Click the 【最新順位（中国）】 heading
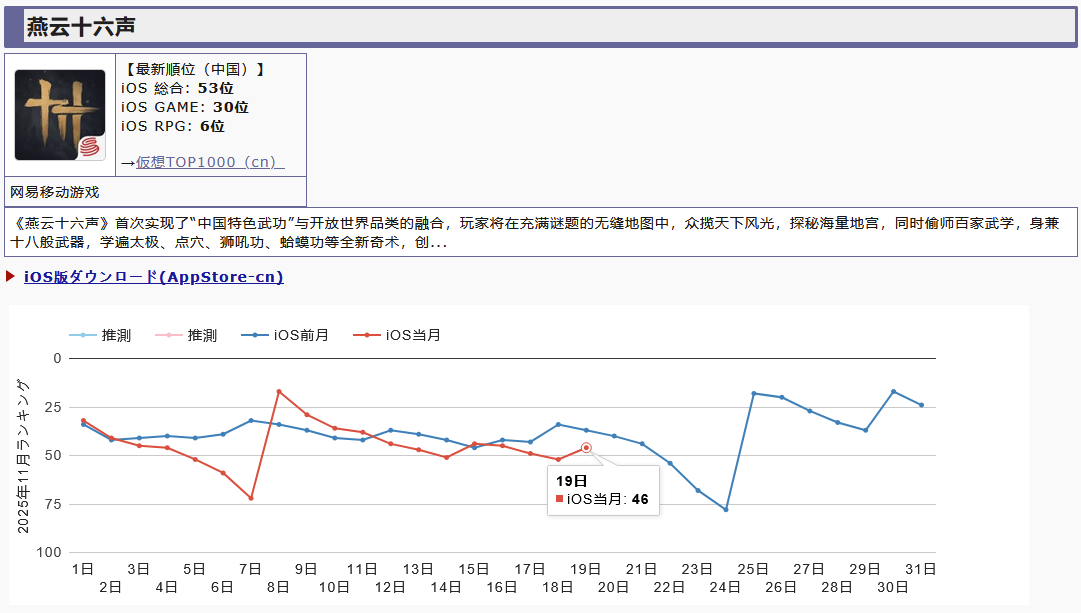The image size is (1081, 613). coord(193,69)
